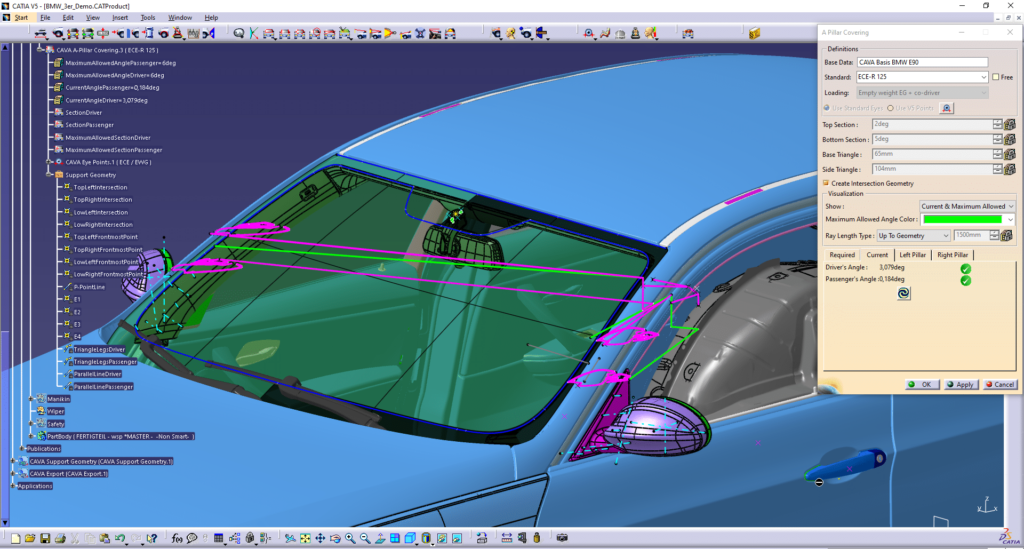Open the Show Current & Maximum Allowed dropdown
This screenshot has height=549, width=1024.
[967, 206]
